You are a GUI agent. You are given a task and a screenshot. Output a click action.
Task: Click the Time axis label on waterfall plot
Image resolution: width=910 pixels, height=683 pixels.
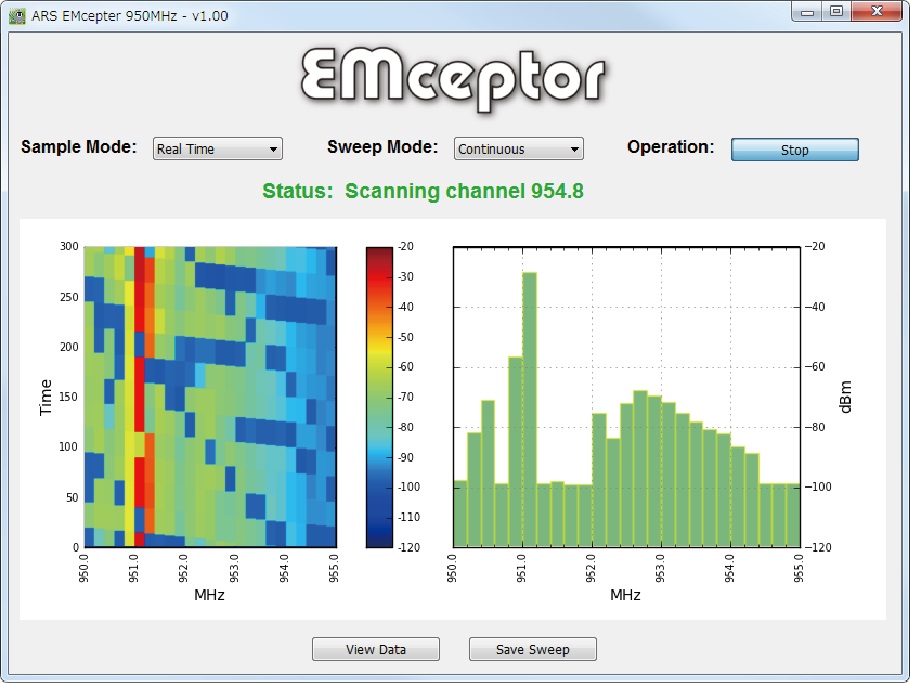45,397
